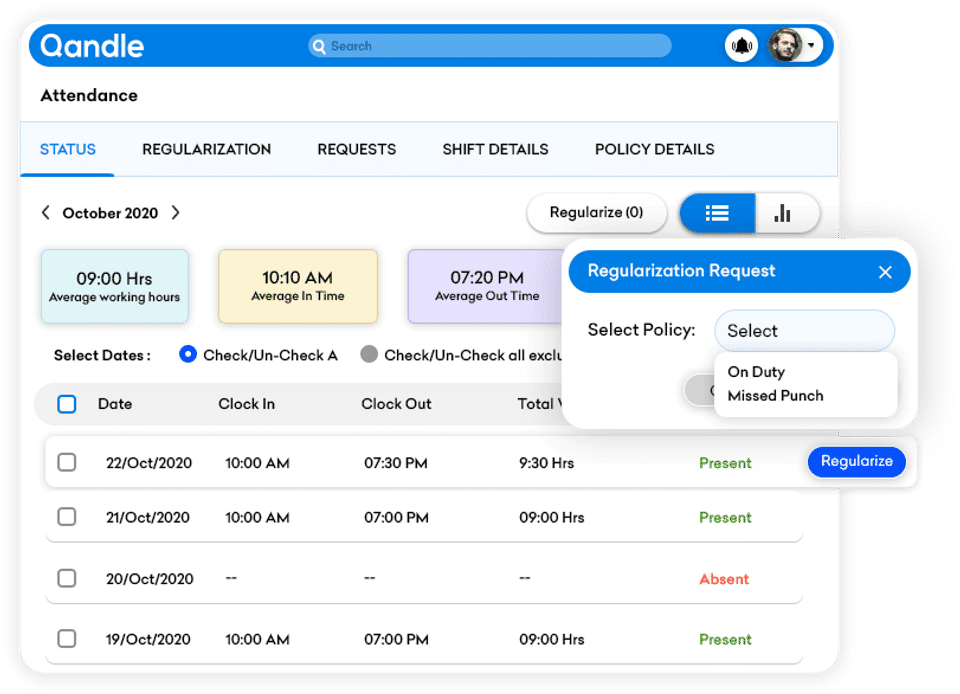Click the Clock Out column header
The width and height of the screenshot is (960, 694).
pos(396,404)
